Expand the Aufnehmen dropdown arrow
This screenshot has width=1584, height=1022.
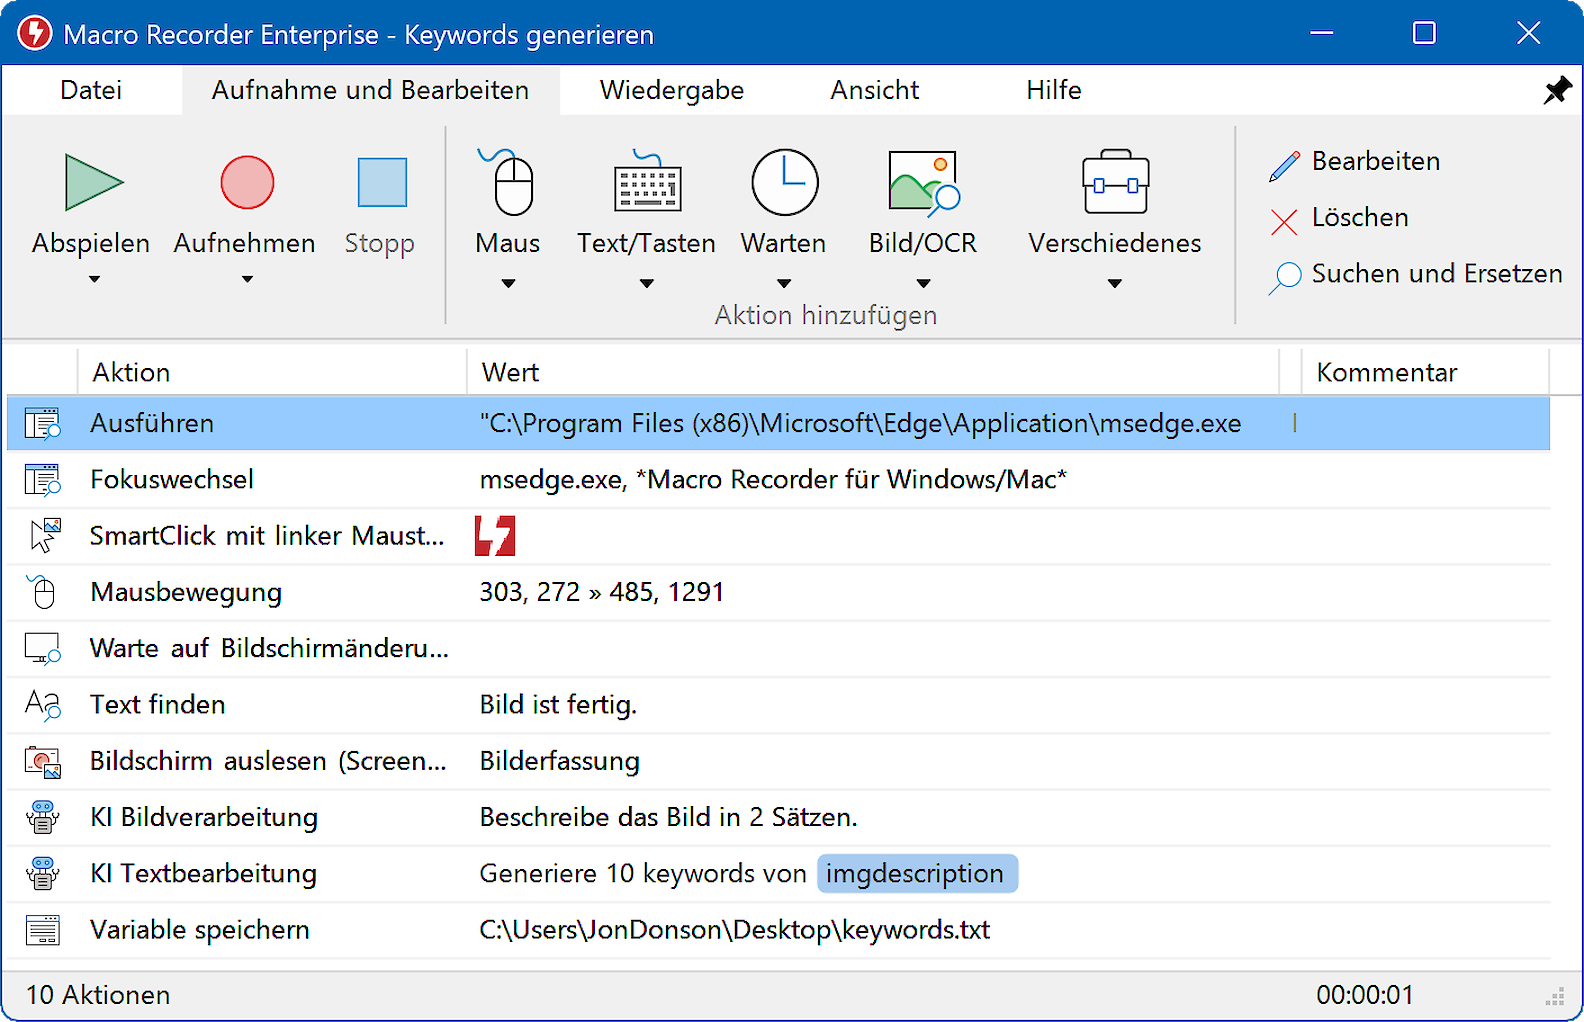coord(247,280)
